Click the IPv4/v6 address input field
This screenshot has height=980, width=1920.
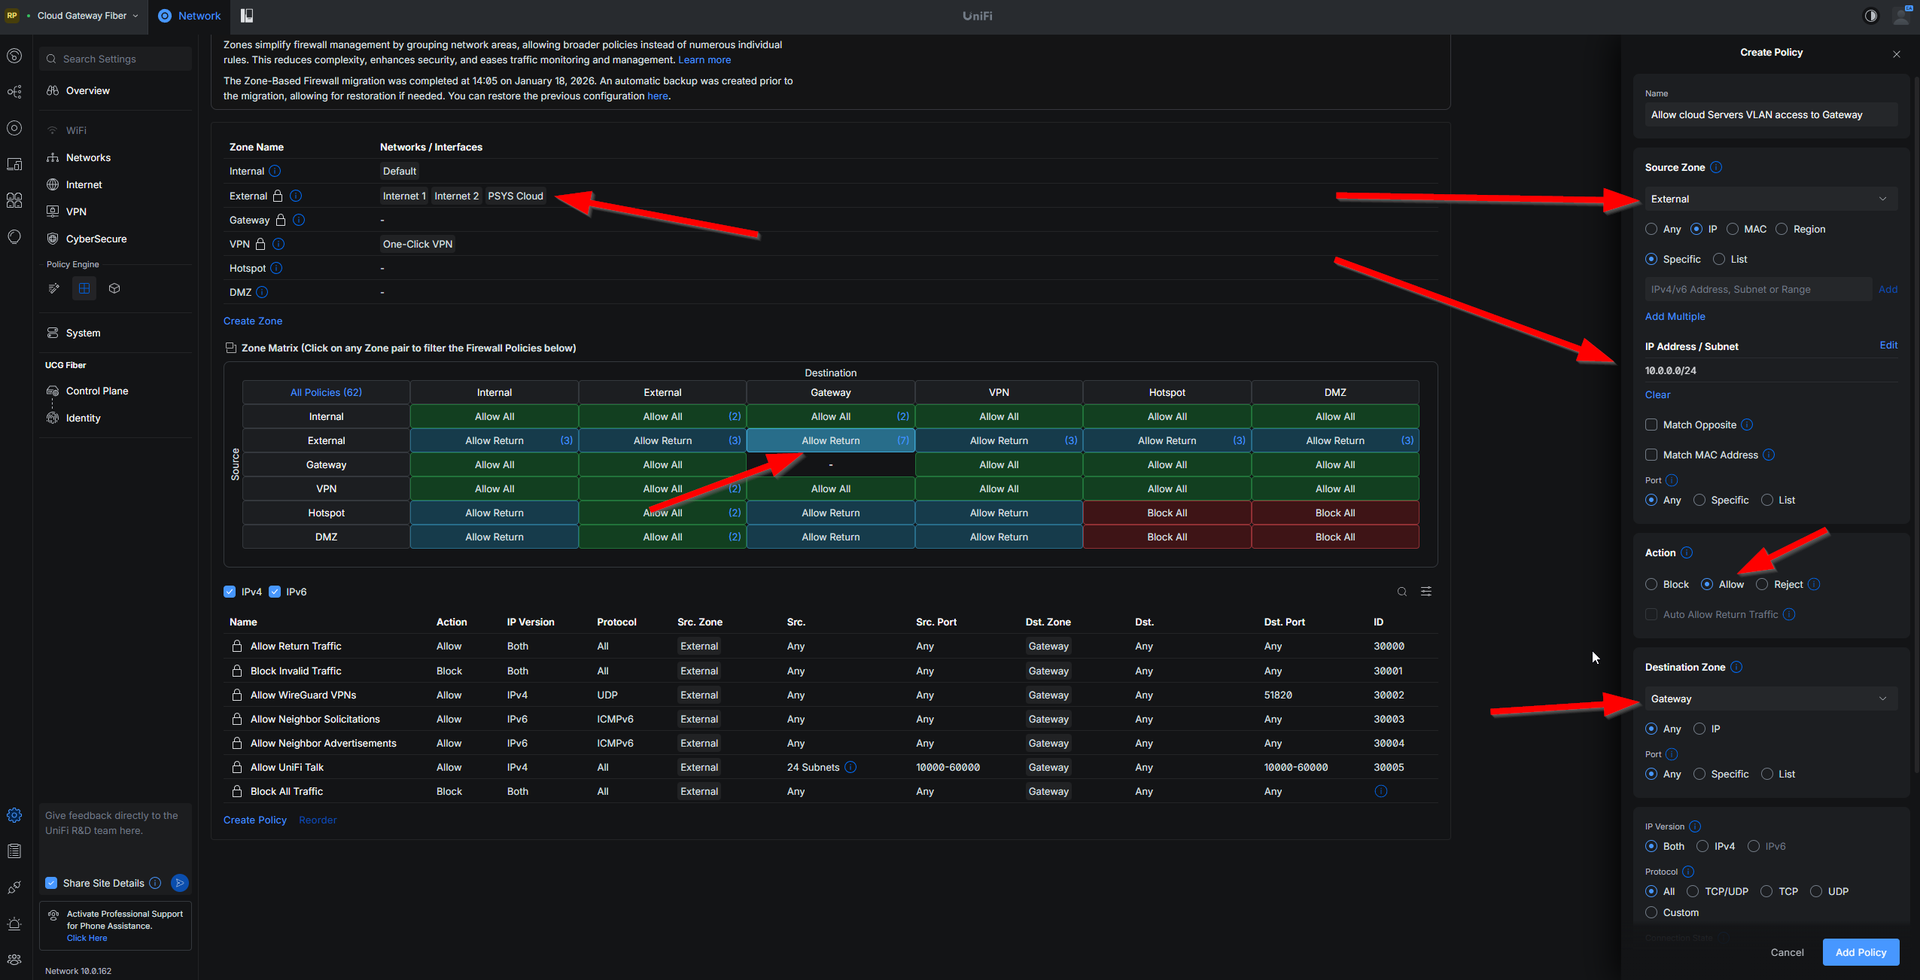(x=1757, y=290)
